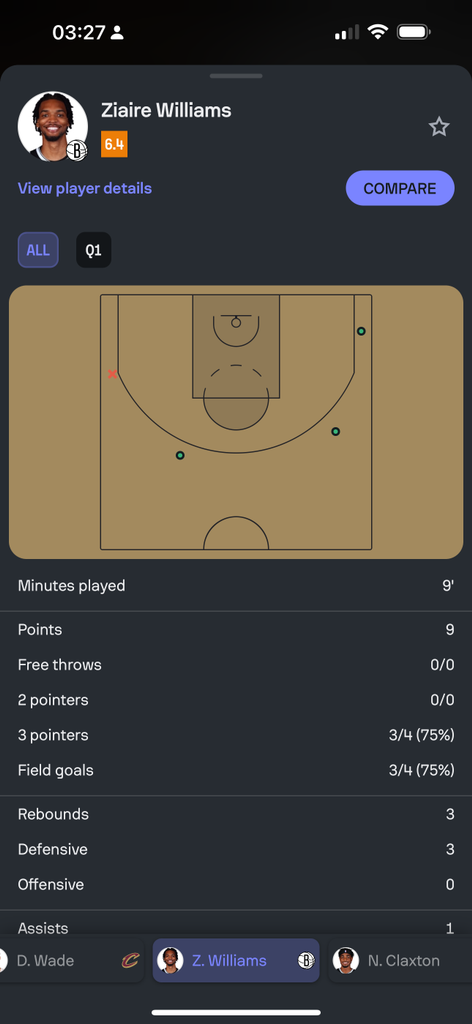Switch to N. Claxton player tab
Screen dimensions: 472x1024
(400, 961)
